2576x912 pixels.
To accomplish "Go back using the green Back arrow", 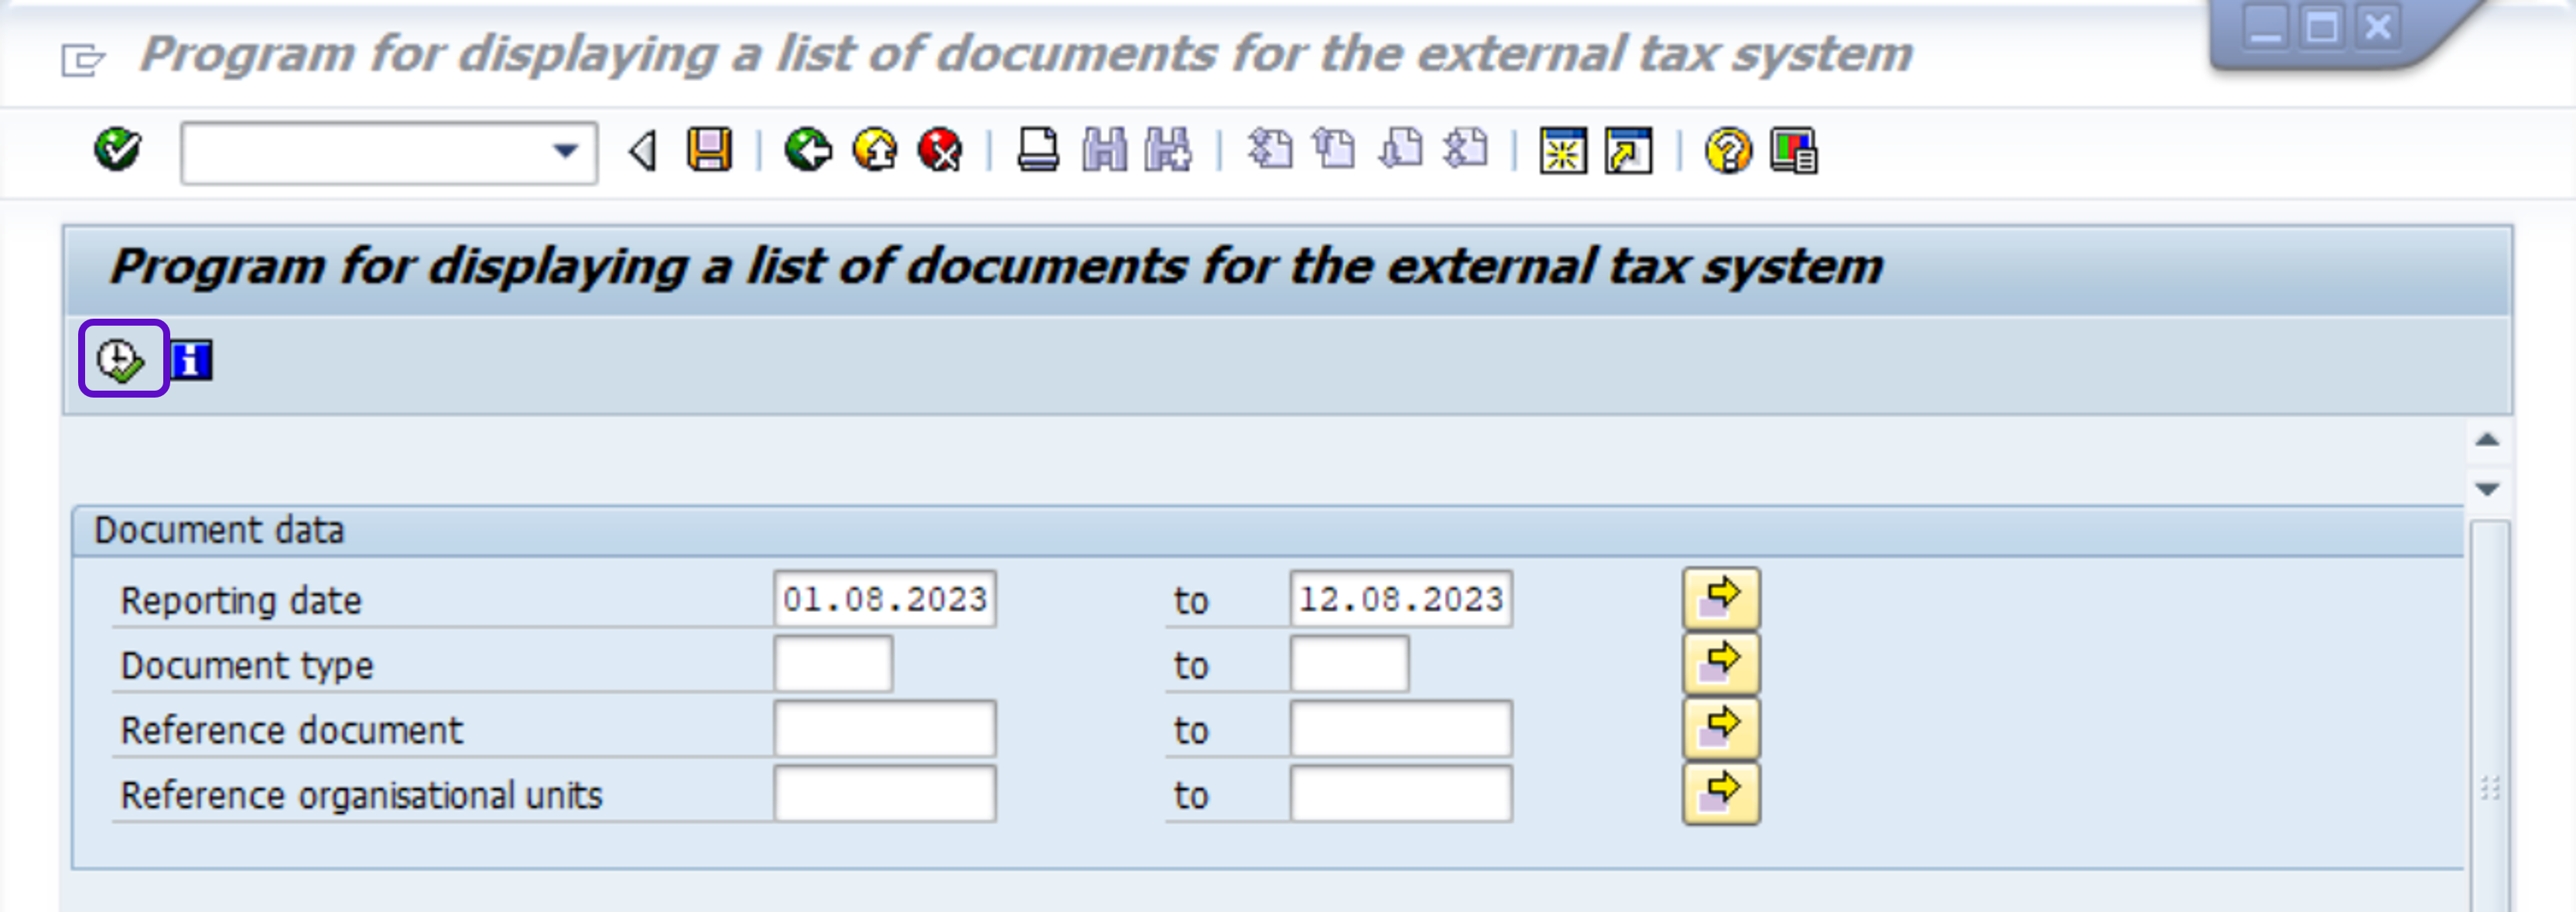I will (808, 151).
